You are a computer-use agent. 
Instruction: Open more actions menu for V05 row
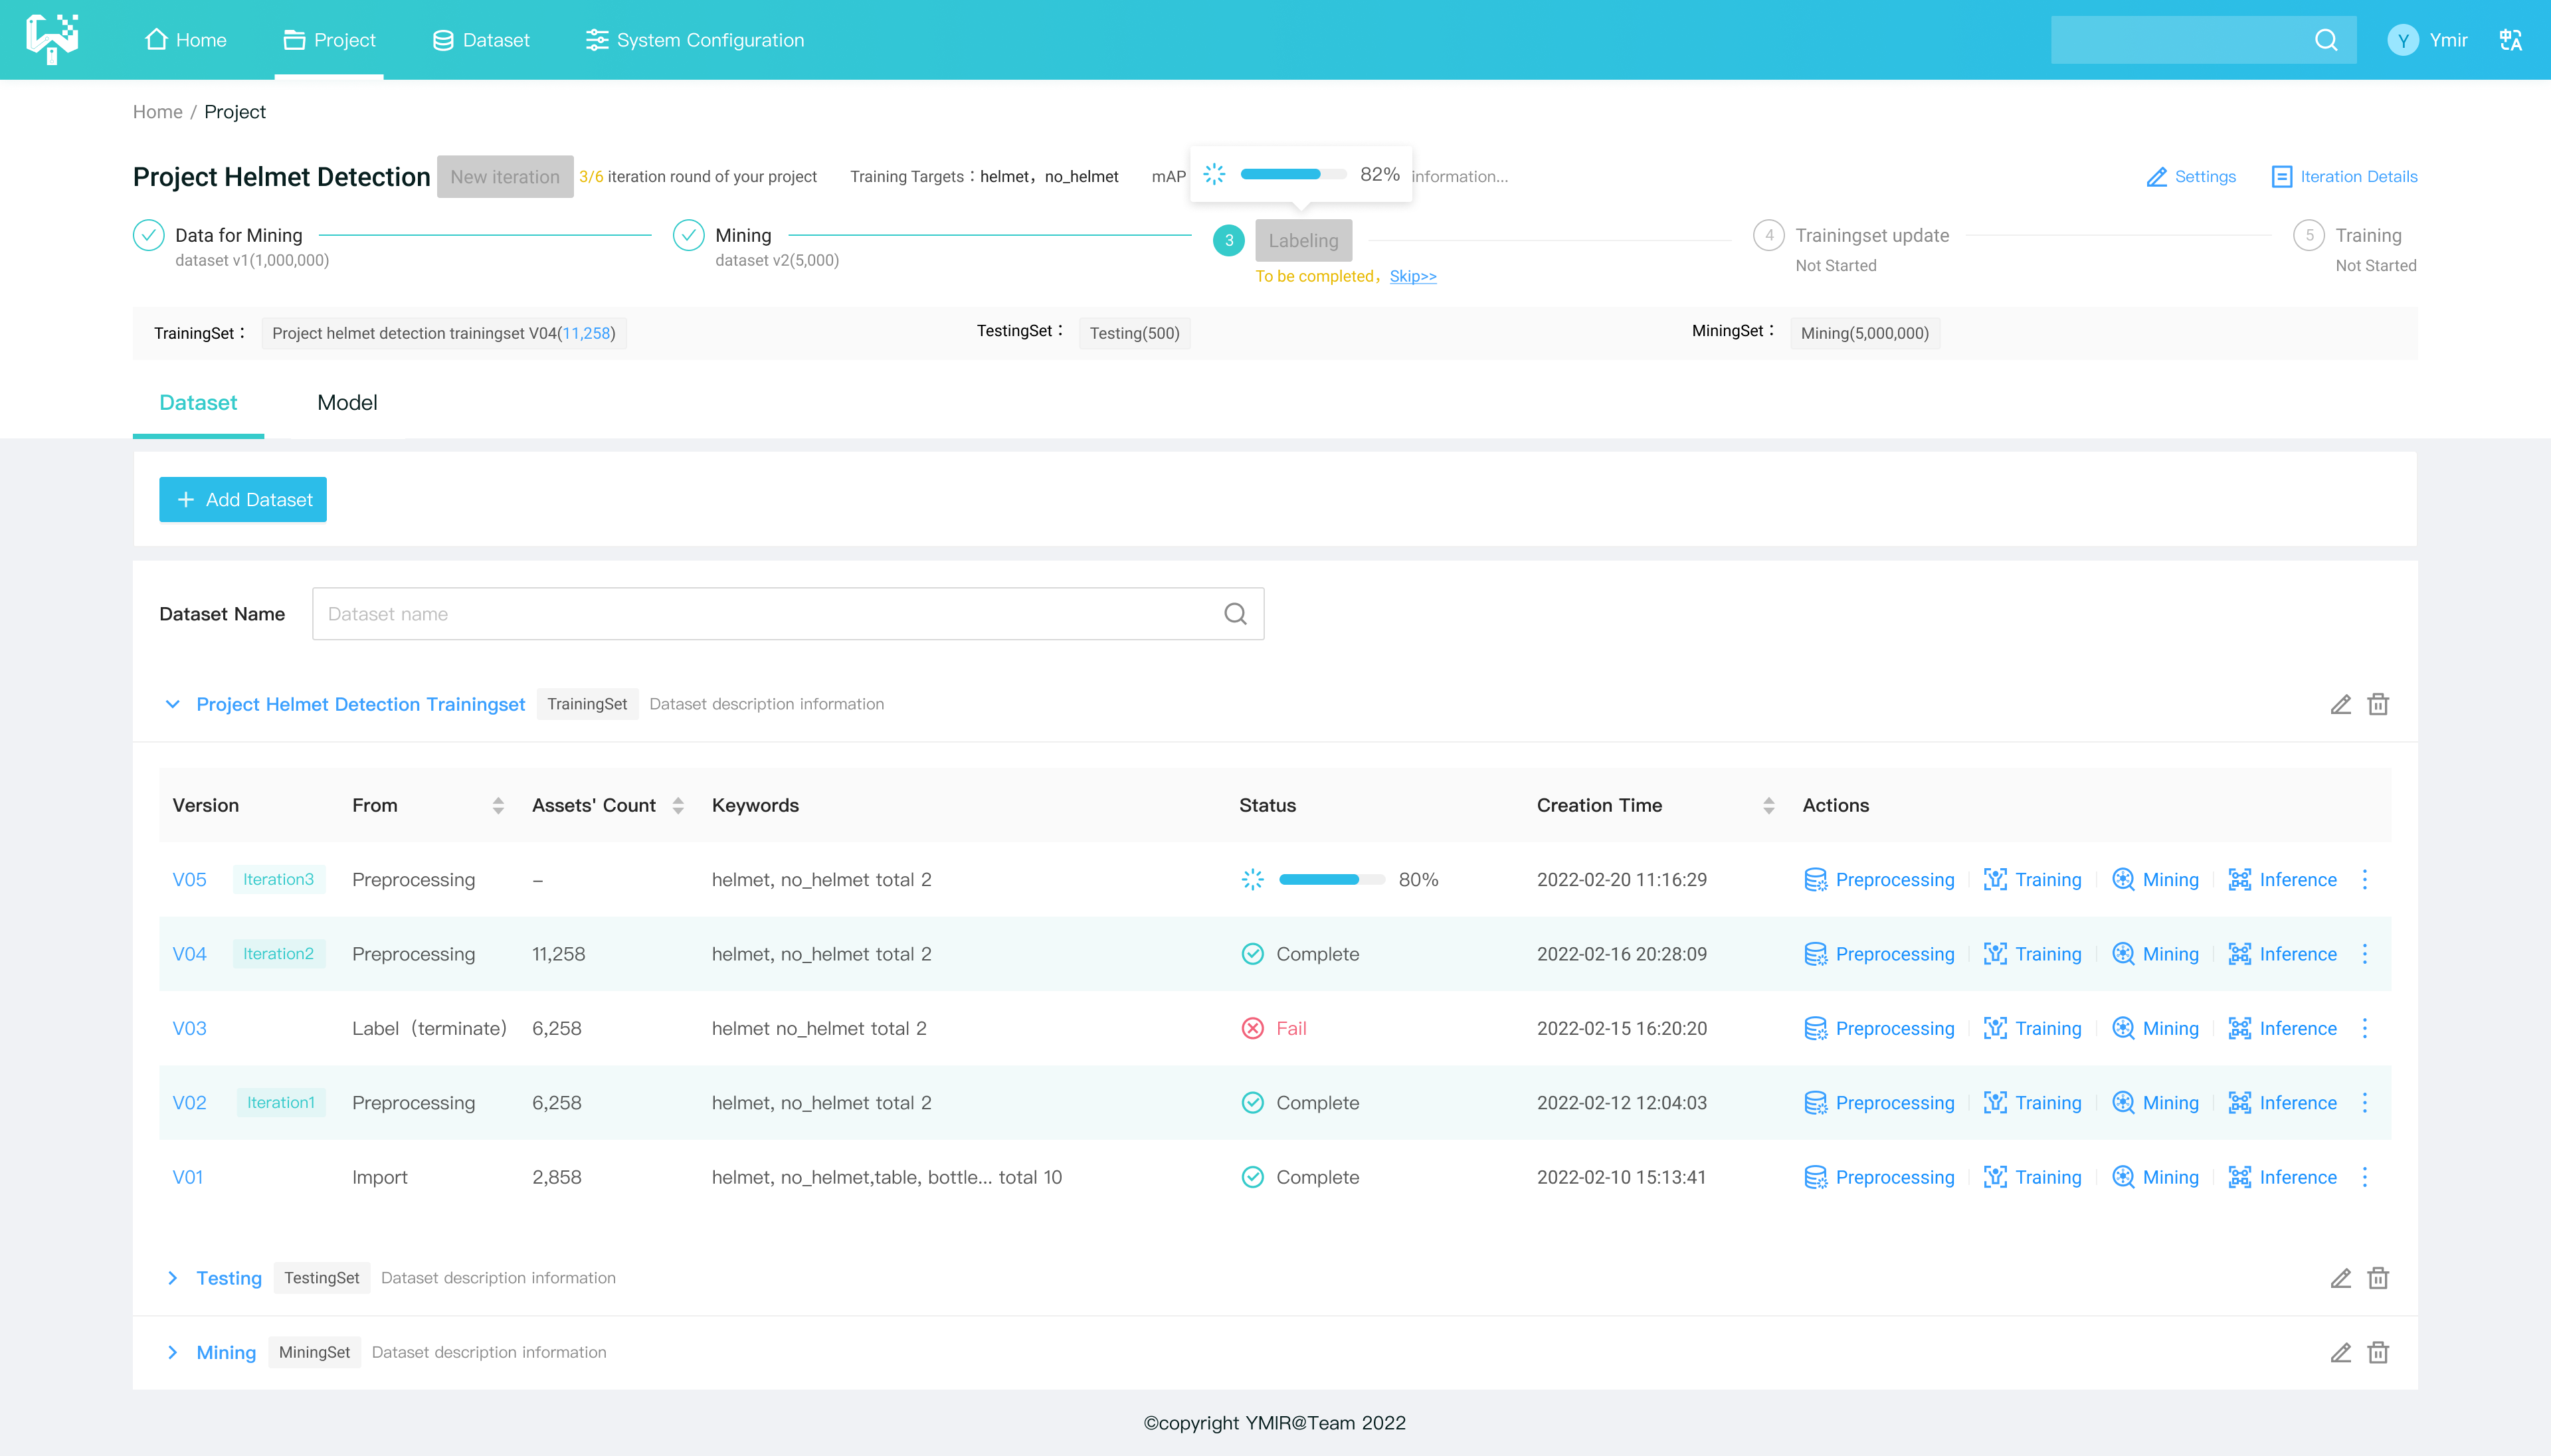pyautogui.click(x=2365, y=879)
